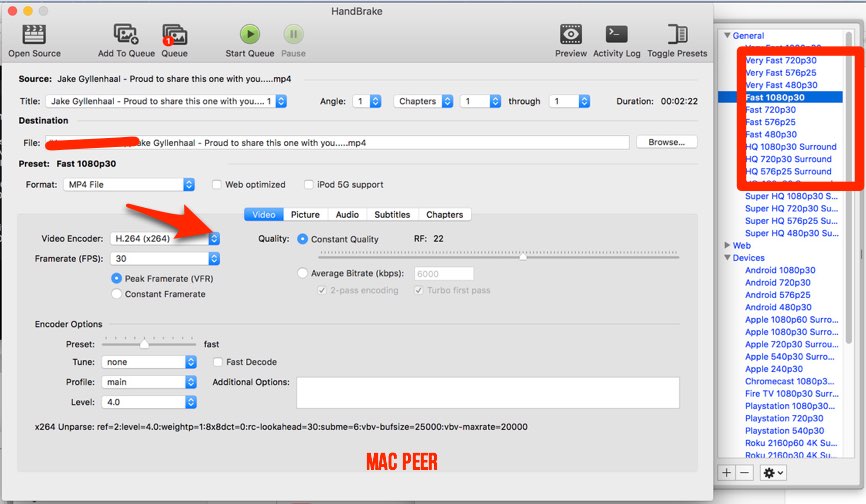Click the presets gear options icon
The image size is (866, 504).
774,472
